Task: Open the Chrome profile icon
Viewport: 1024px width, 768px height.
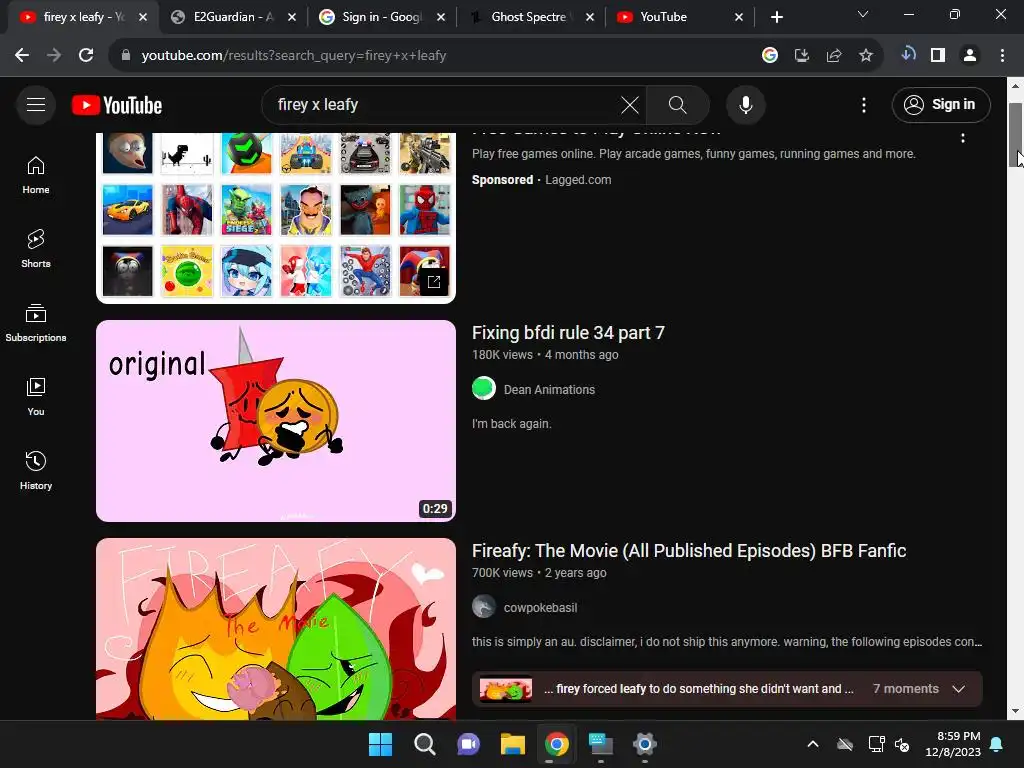Action: (970, 56)
